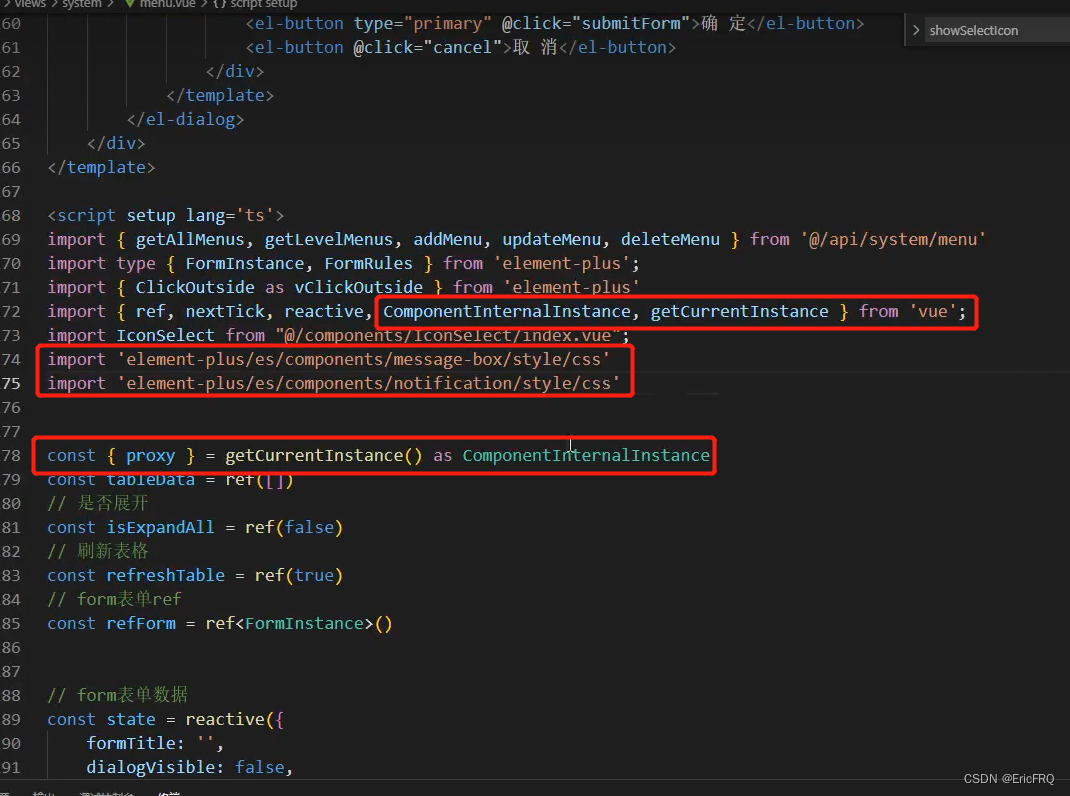The width and height of the screenshot is (1070, 796).
Task: Click line number 60 in the gutter
Action: (11, 24)
